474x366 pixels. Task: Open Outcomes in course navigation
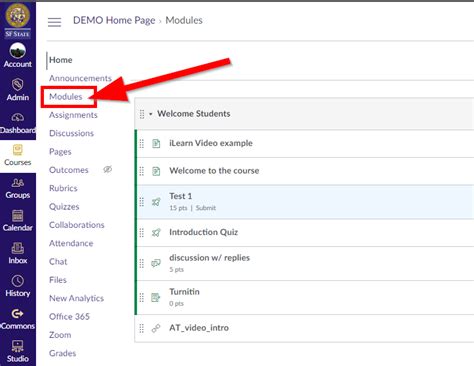69,170
